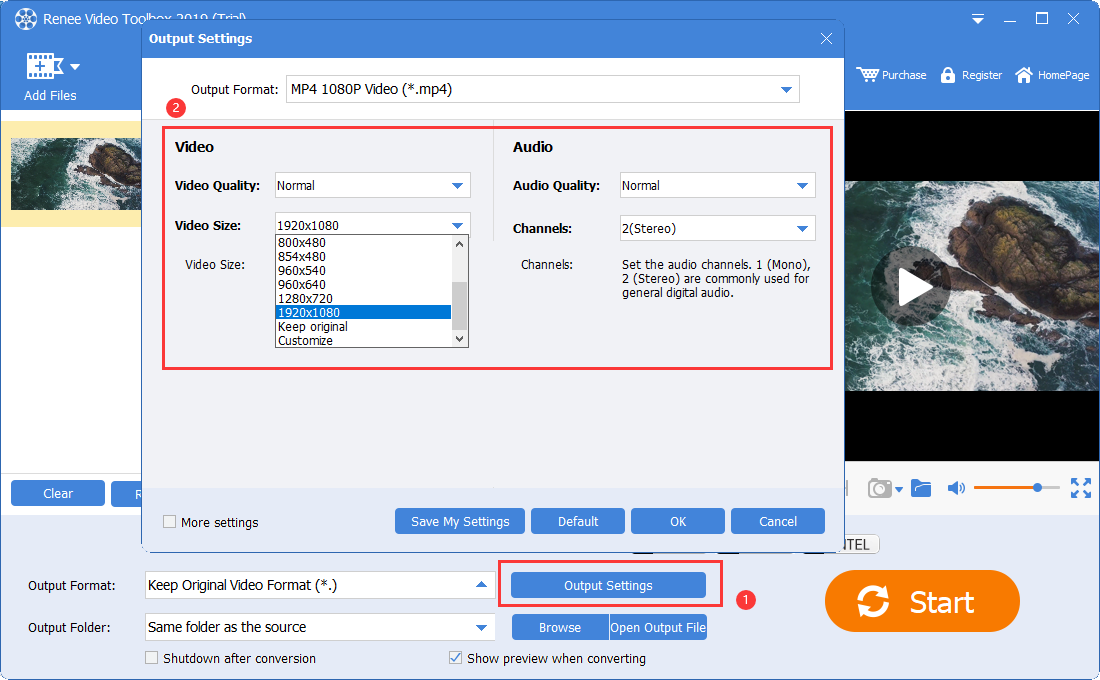
Task: Click the Add Files film icon
Action: [x=44, y=67]
